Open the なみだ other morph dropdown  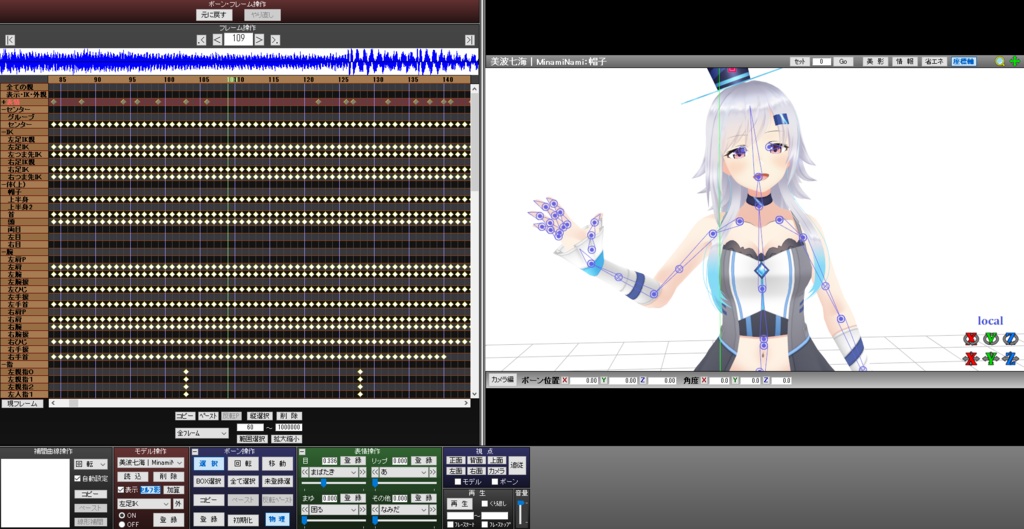(x=404, y=509)
